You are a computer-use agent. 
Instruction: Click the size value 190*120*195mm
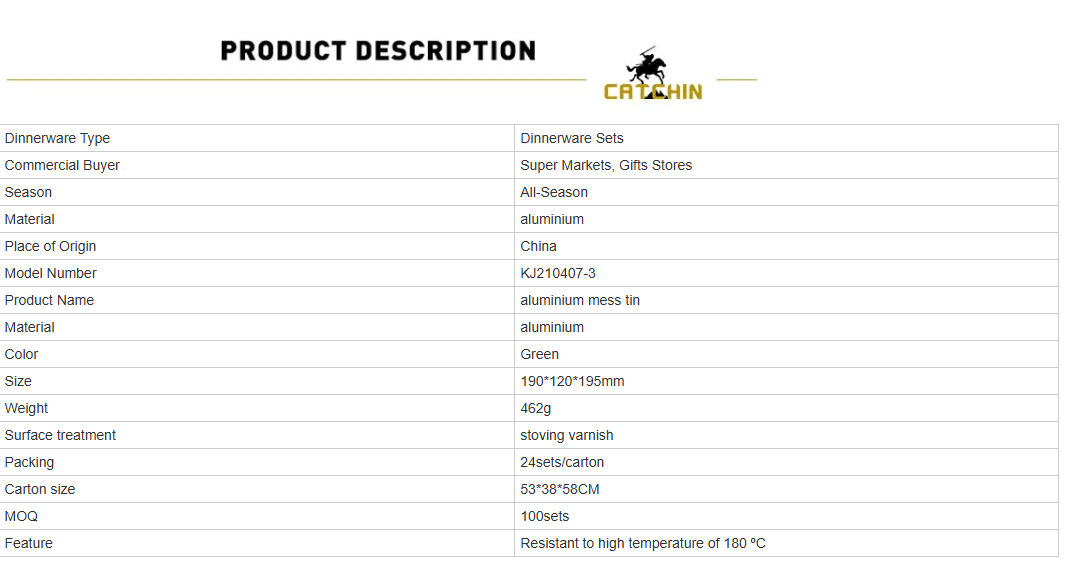point(572,381)
